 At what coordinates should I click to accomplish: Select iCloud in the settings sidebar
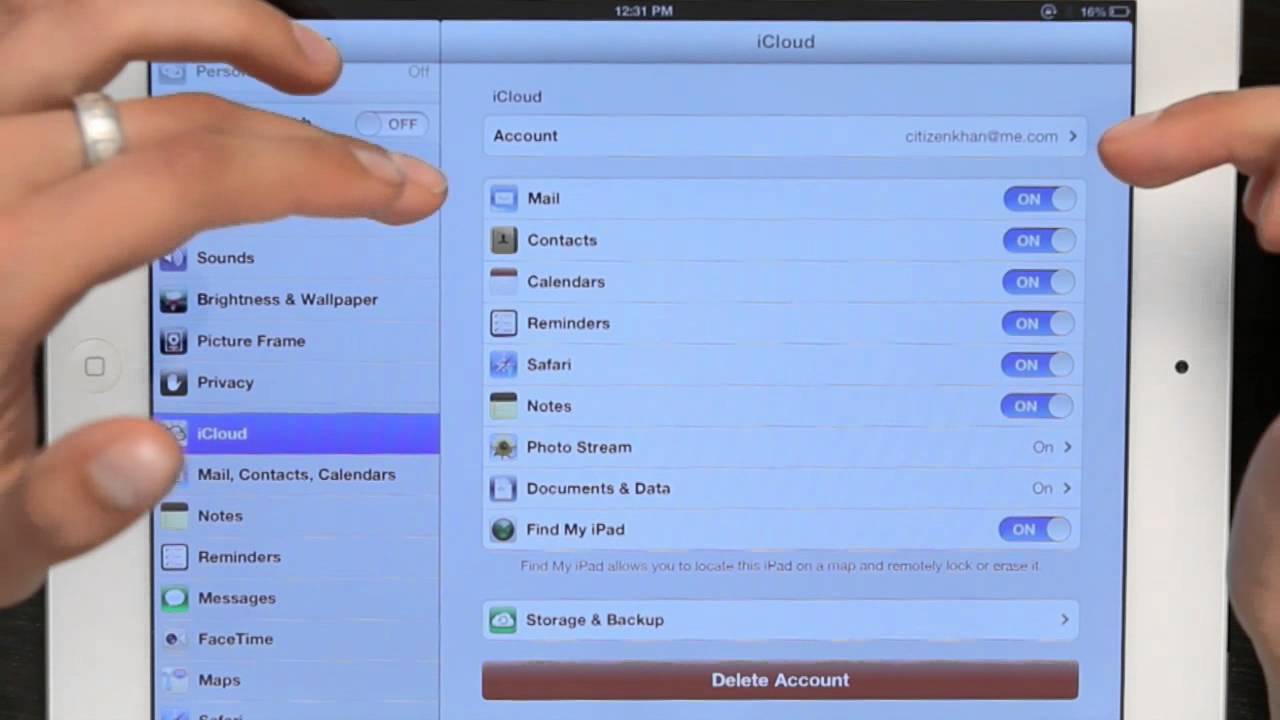296,433
